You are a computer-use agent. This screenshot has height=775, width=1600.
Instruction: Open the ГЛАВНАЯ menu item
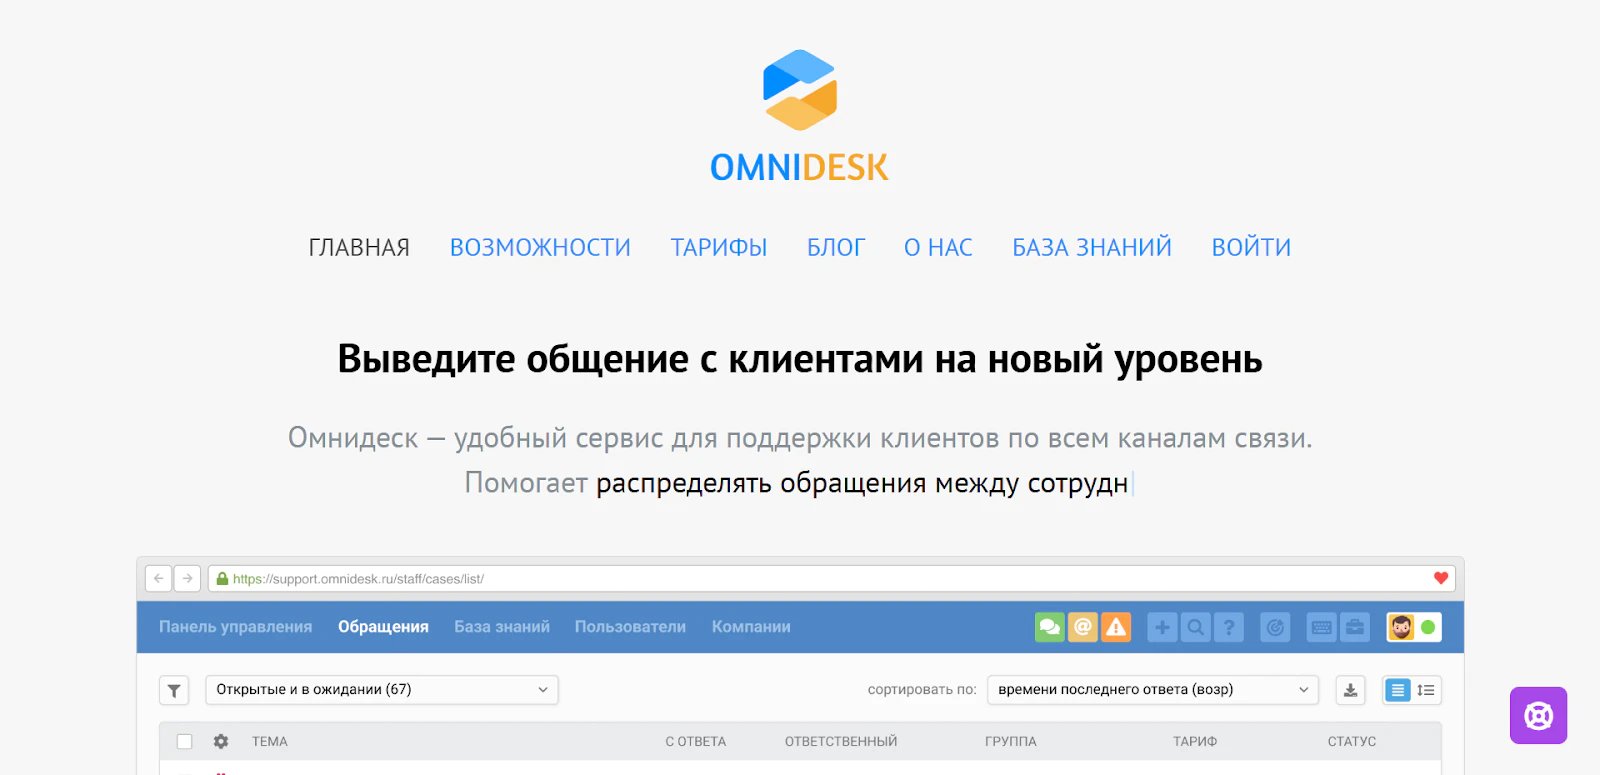[x=359, y=247]
